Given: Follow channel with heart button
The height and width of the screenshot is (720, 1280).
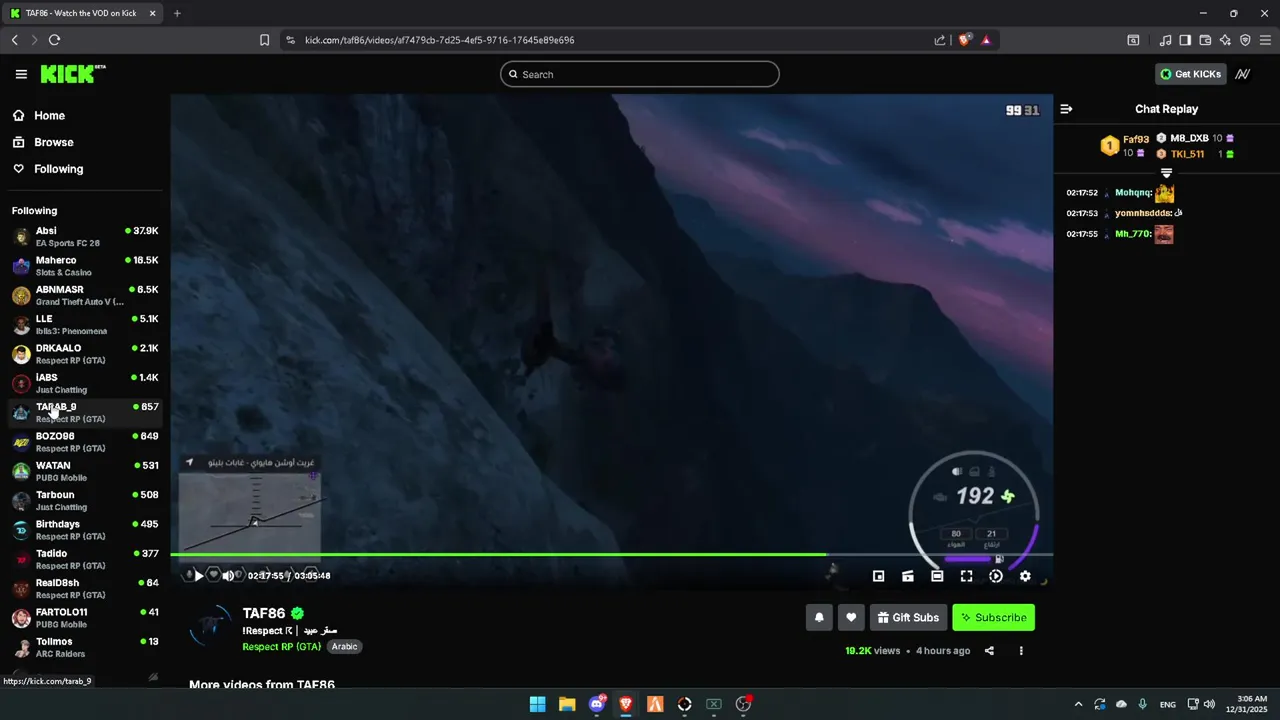Looking at the screenshot, I should [x=851, y=618].
